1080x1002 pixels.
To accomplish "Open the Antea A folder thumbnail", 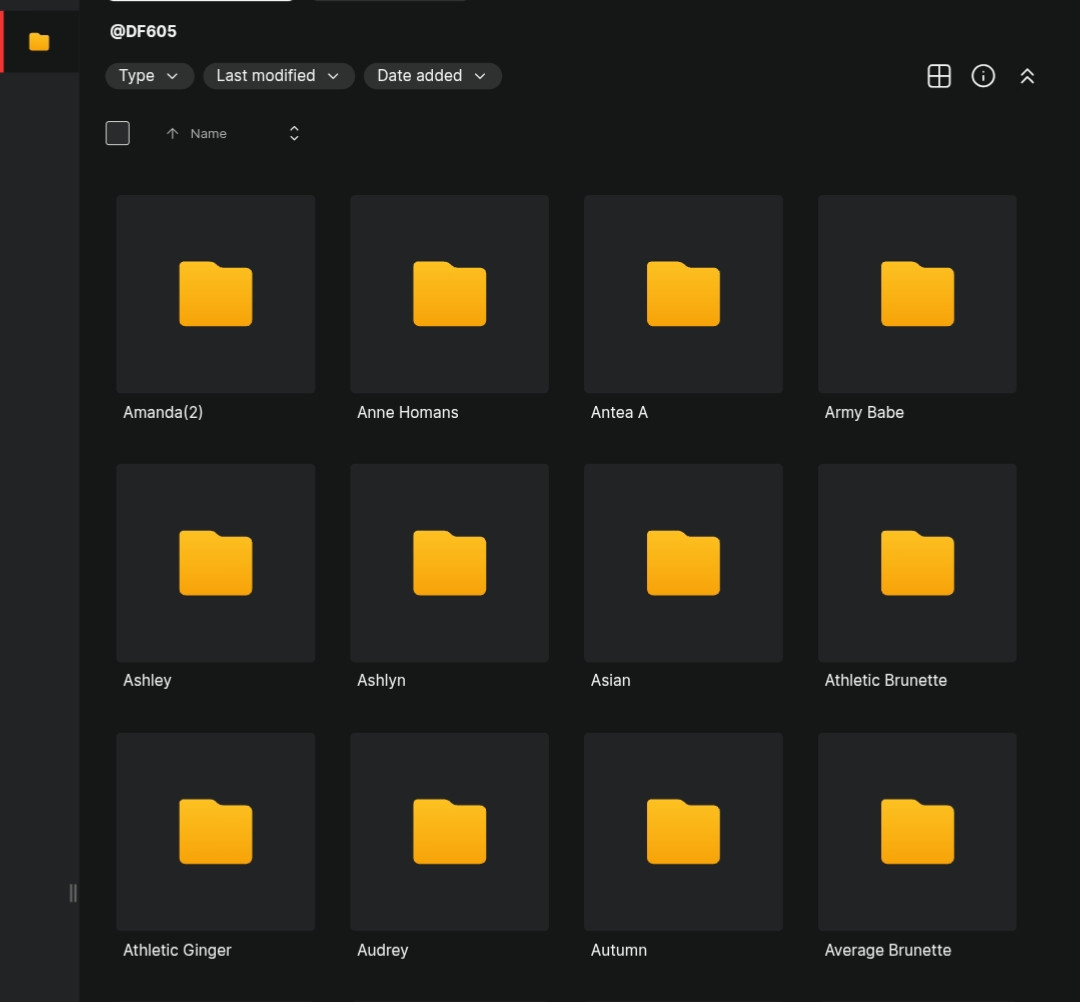I will click(683, 294).
